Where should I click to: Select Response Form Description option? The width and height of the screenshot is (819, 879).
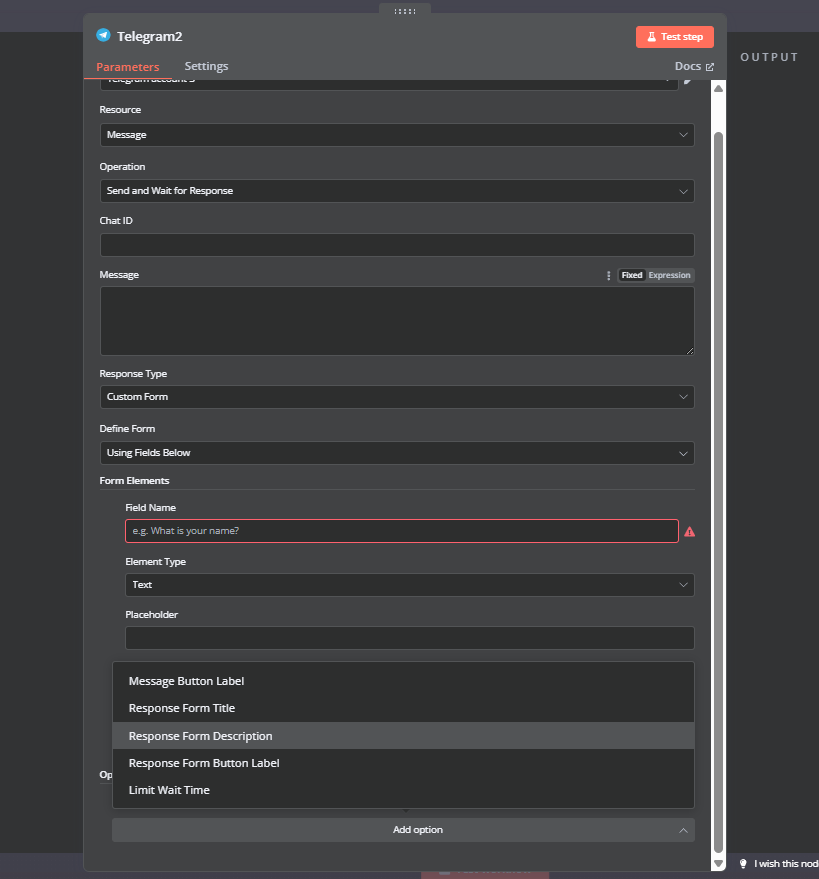[x=403, y=735]
